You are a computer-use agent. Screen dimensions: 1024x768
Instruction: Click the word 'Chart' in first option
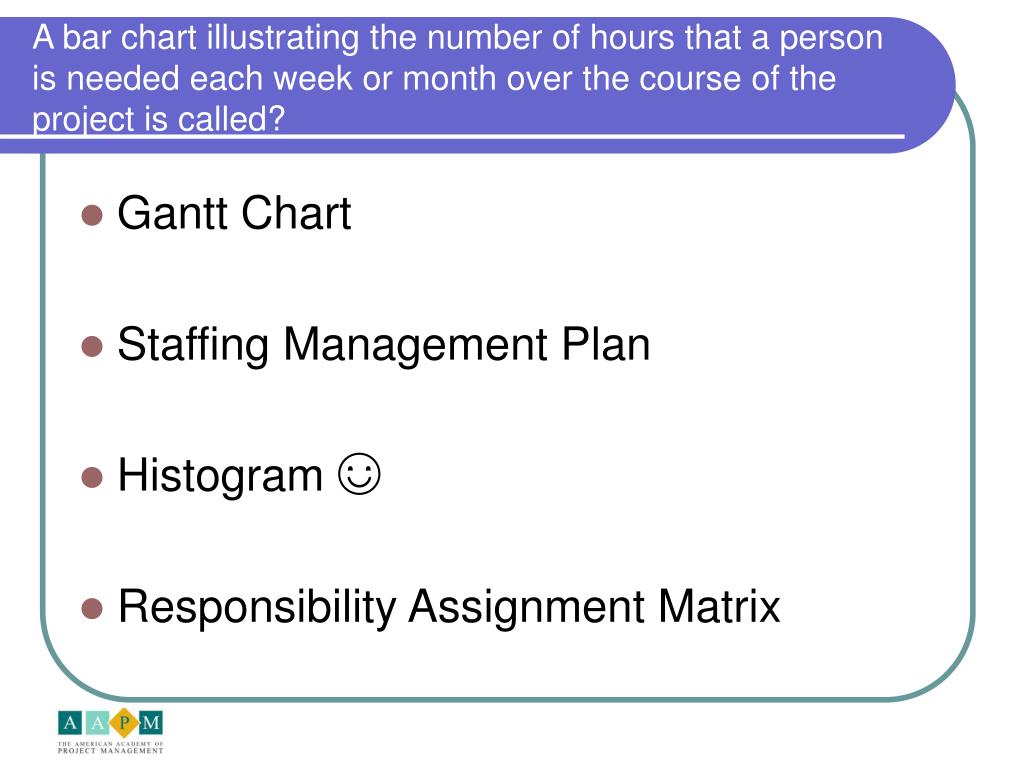click(296, 213)
